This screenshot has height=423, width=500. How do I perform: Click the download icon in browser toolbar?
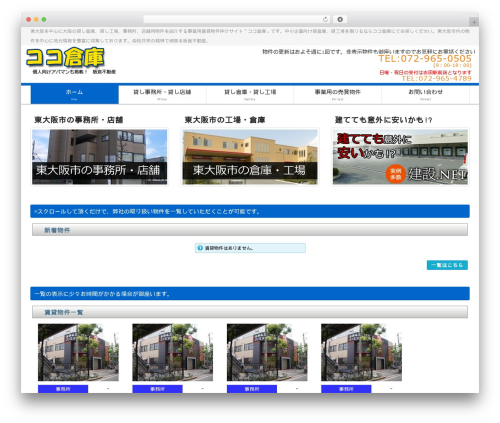340,20
